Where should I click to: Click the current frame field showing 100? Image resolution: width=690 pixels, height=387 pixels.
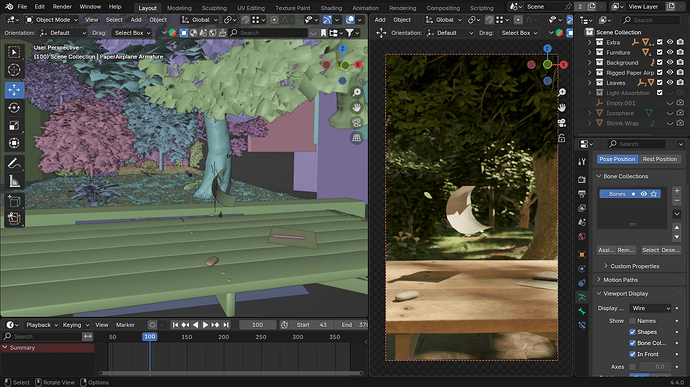pos(257,325)
